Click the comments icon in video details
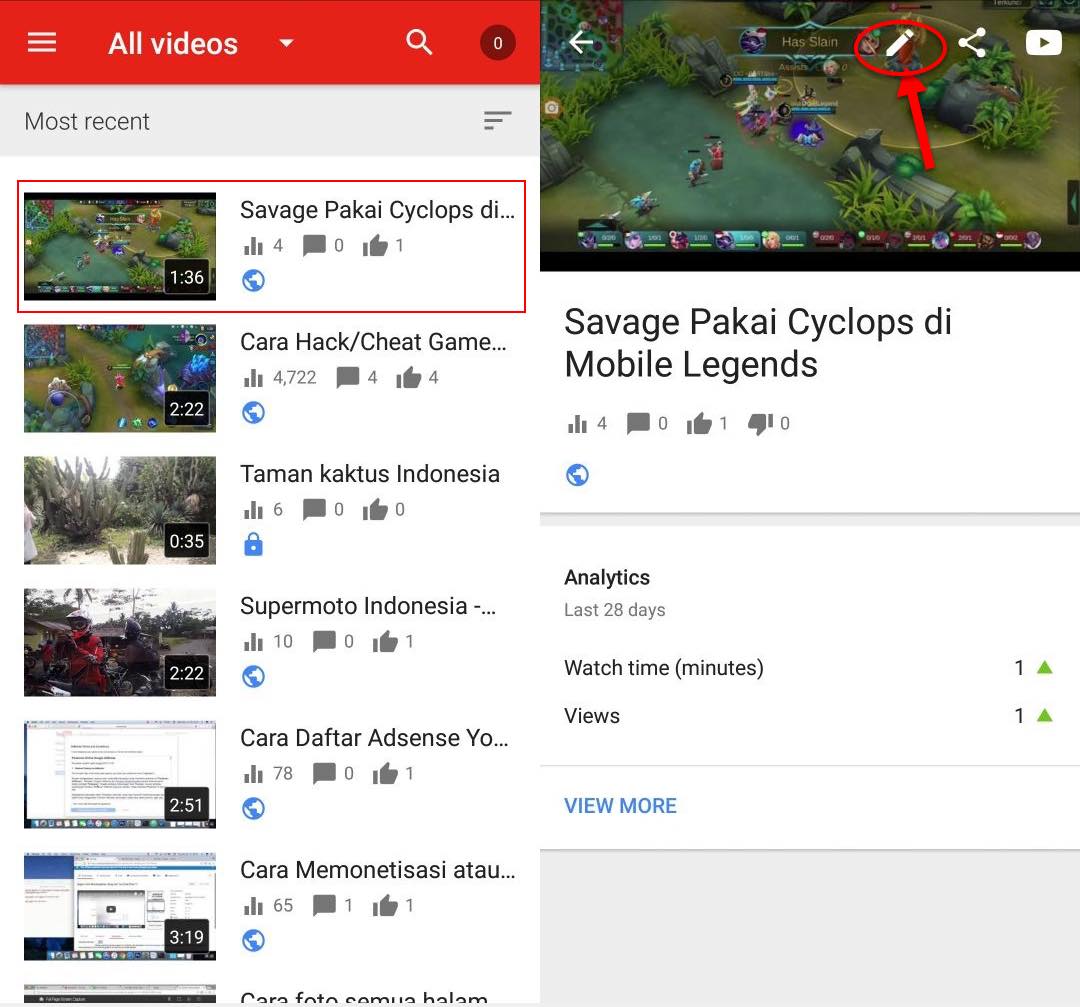 [x=638, y=424]
